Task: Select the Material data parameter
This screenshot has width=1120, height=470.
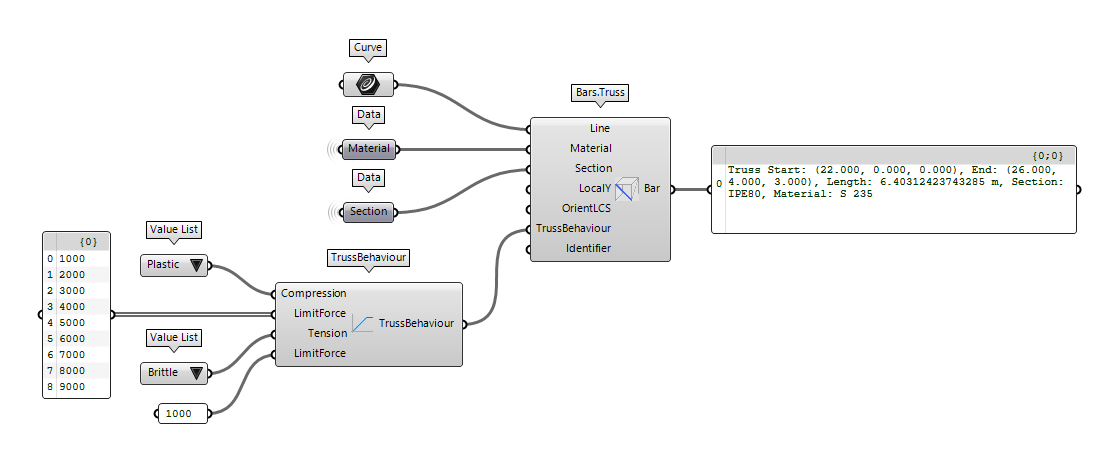Action: [x=369, y=149]
